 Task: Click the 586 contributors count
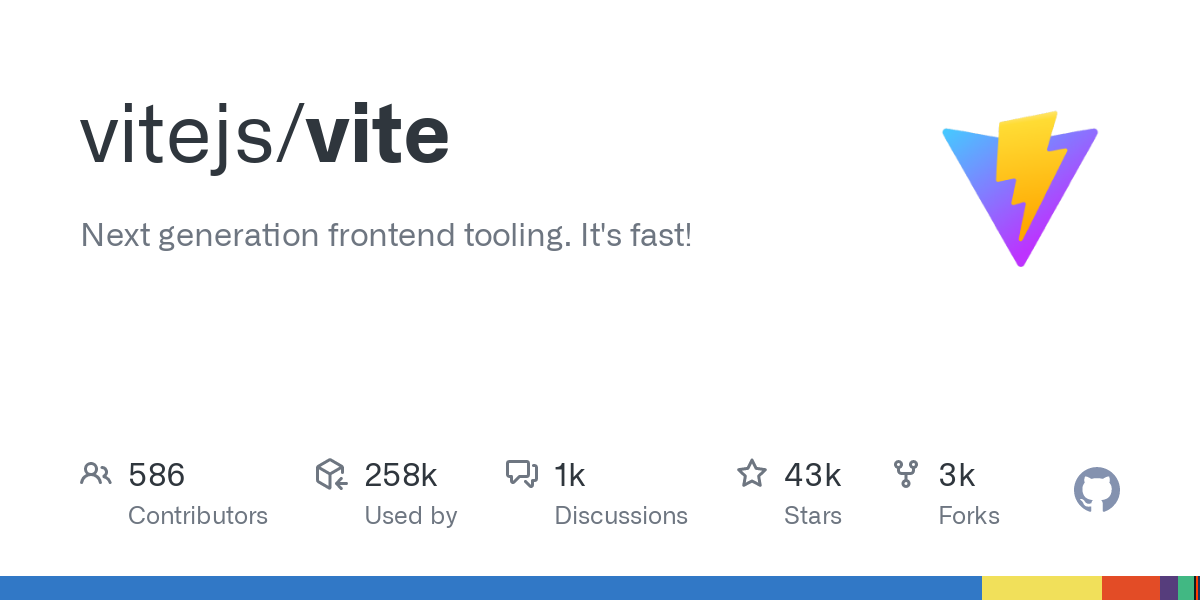157,475
